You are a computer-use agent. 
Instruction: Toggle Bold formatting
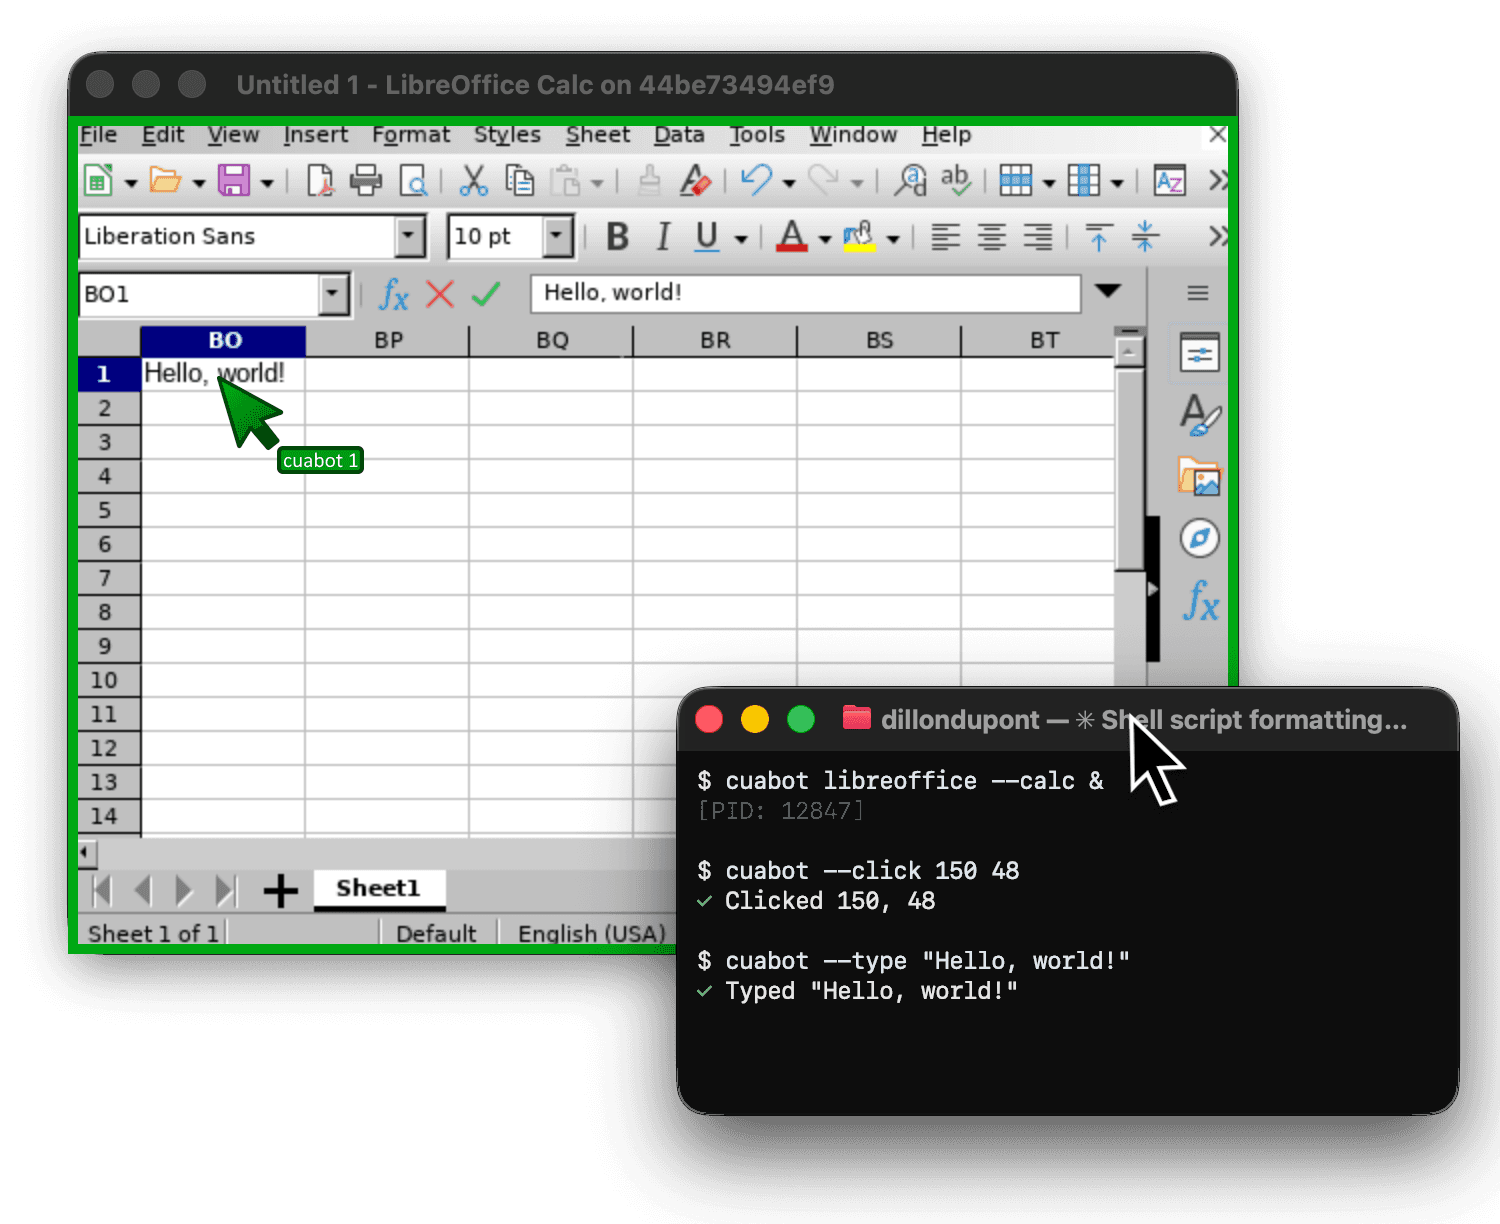[x=618, y=237]
